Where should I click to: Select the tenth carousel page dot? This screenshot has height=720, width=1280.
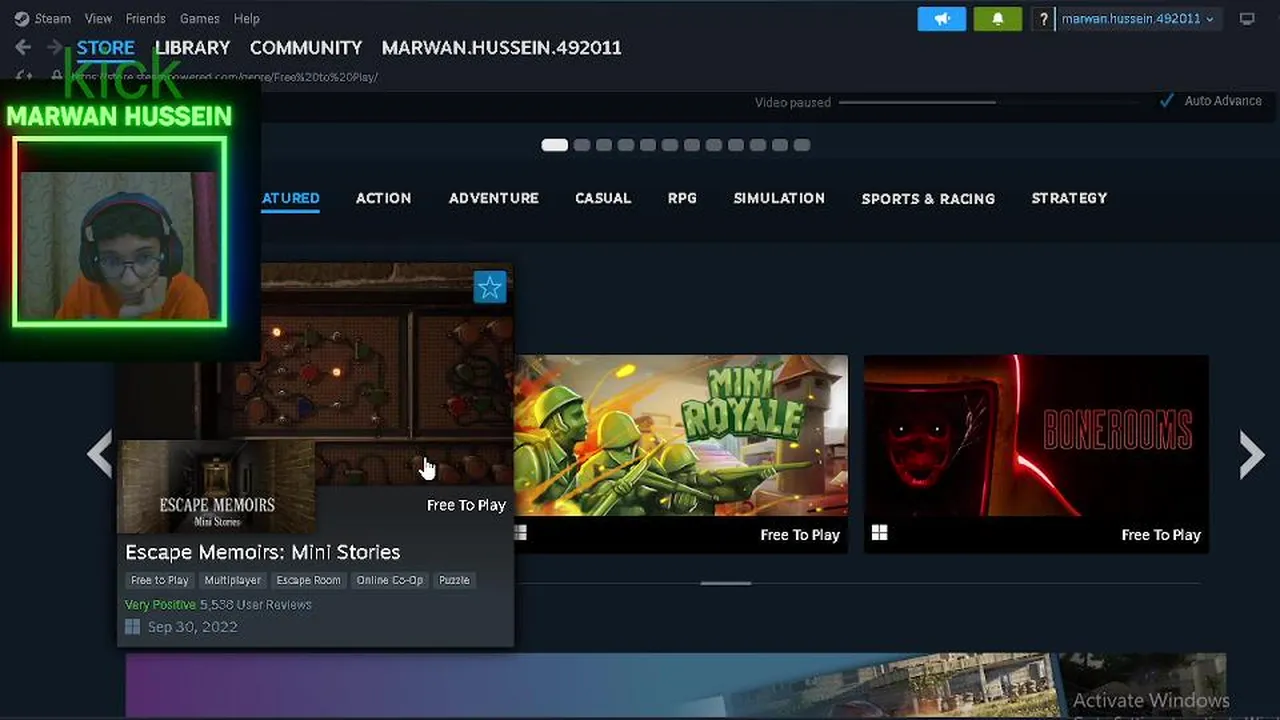(x=758, y=145)
